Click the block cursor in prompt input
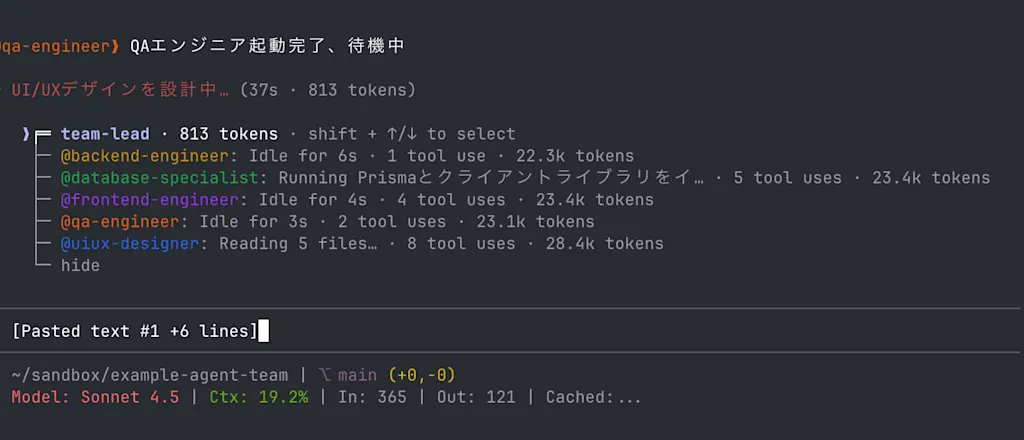Screen dimensions: 1024x440 263,331
